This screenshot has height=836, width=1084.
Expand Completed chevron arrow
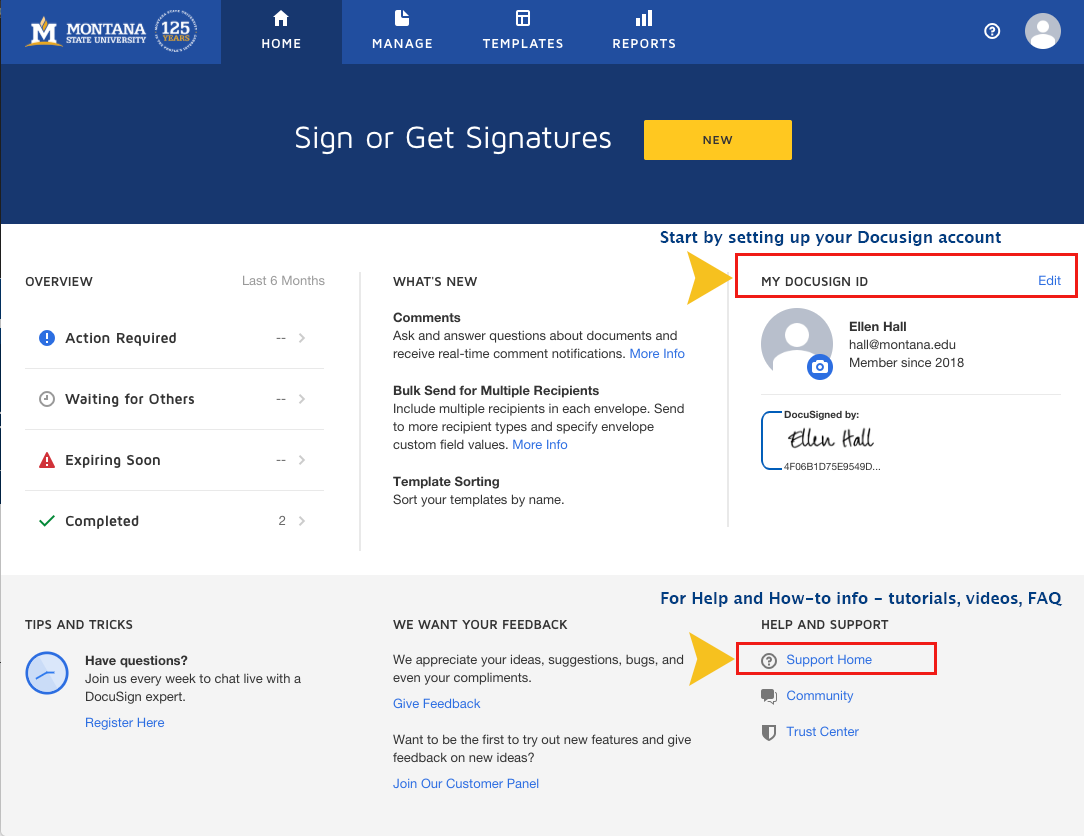click(301, 521)
